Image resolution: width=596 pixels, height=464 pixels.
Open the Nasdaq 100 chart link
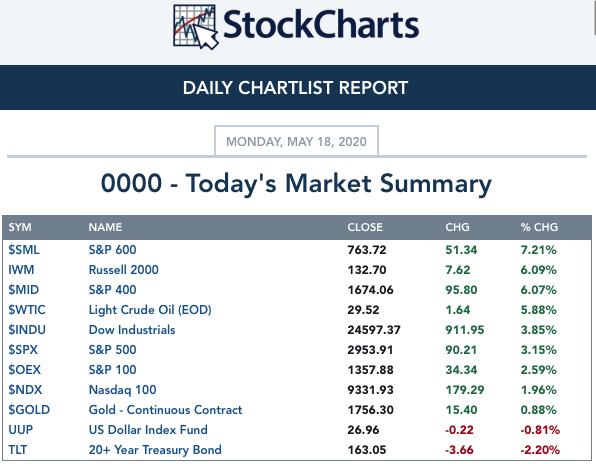point(122,390)
